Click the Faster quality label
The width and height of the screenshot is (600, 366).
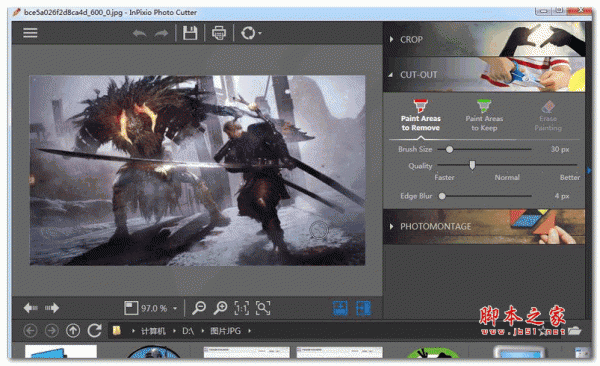tap(444, 178)
